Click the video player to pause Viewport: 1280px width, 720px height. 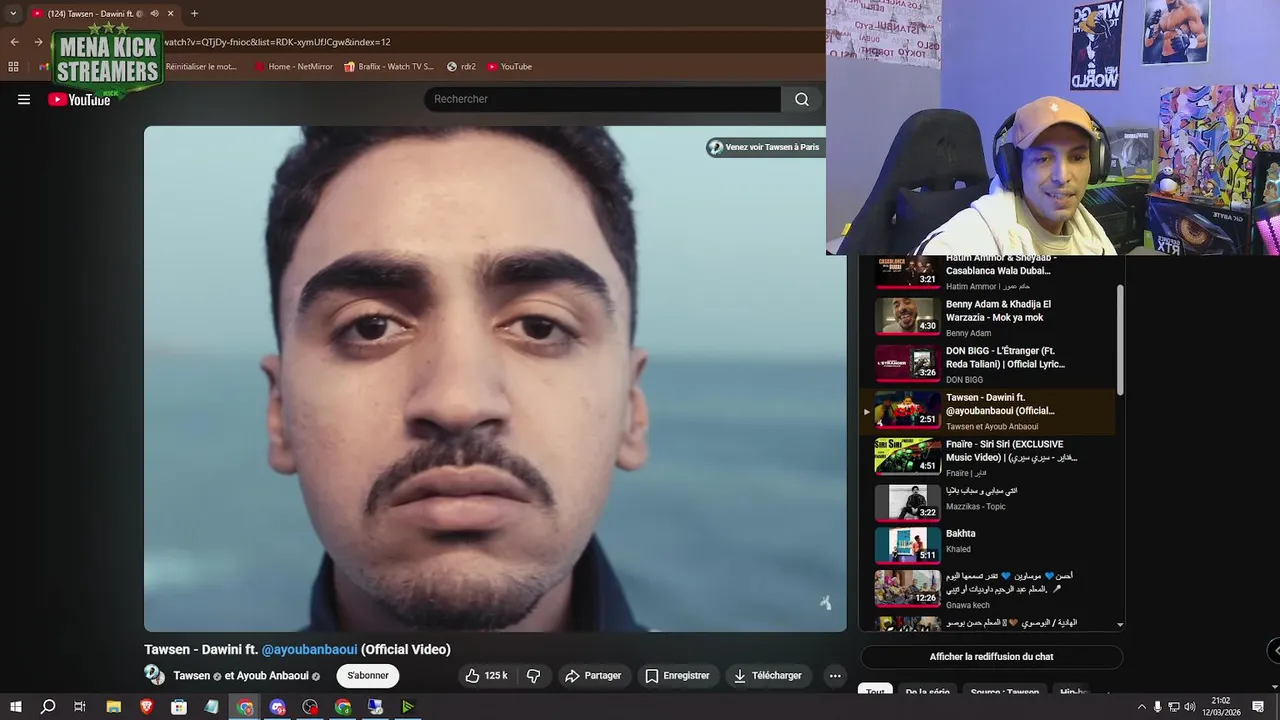pyautogui.click(x=495, y=378)
